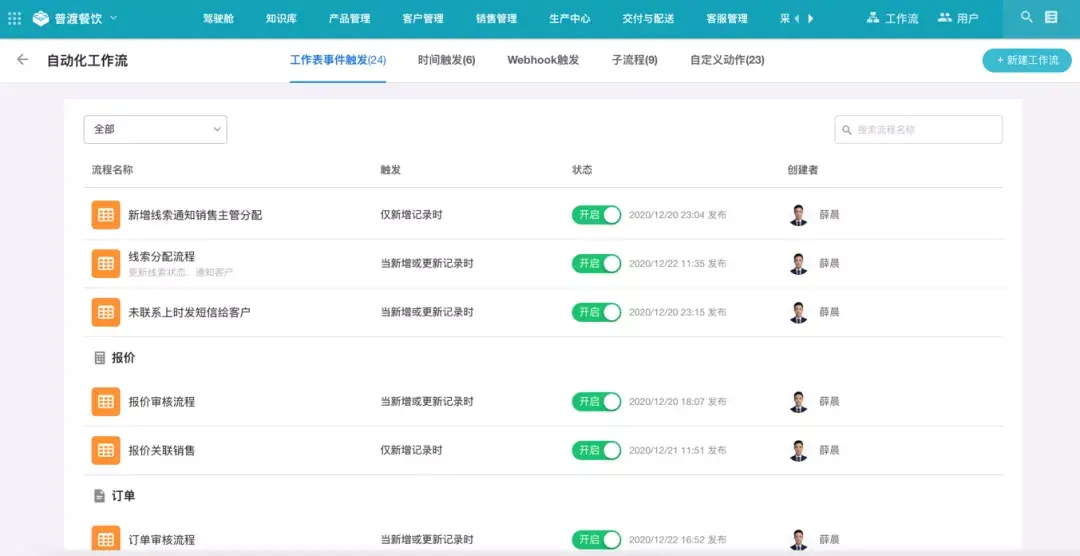Open the 线索分配流程 workflow
The height and width of the screenshot is (556, 1080).
(x=162, y=257)
